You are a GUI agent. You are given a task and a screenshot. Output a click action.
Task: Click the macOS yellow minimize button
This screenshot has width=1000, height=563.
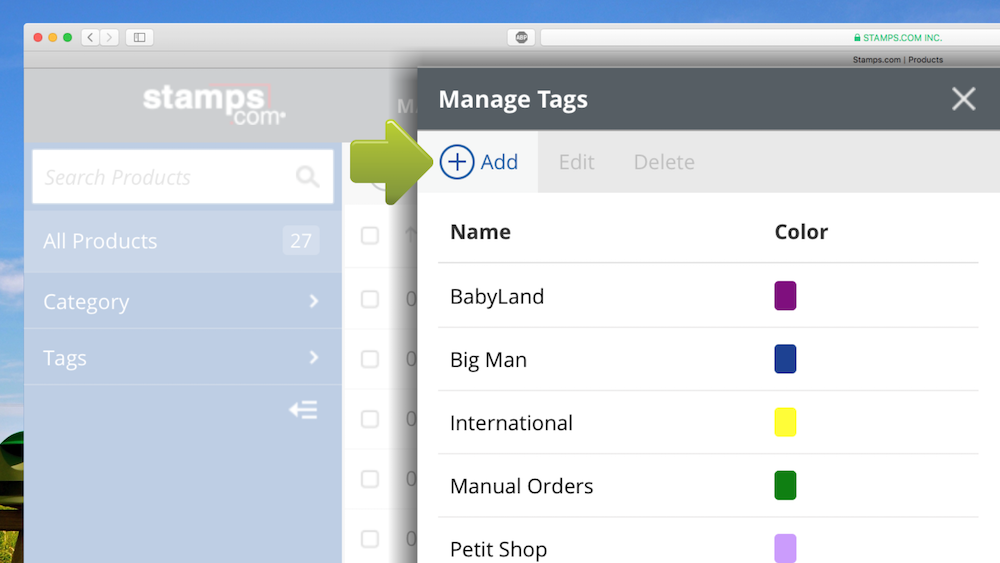53,38
